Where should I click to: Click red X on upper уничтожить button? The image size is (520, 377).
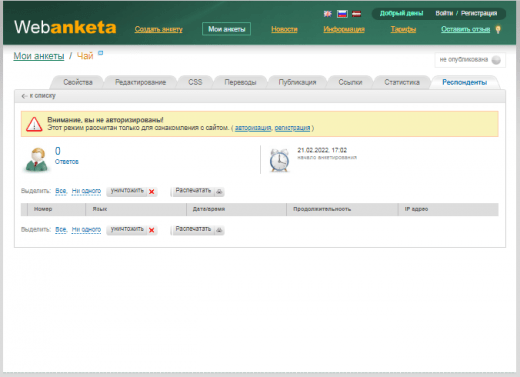pos(152,192)
